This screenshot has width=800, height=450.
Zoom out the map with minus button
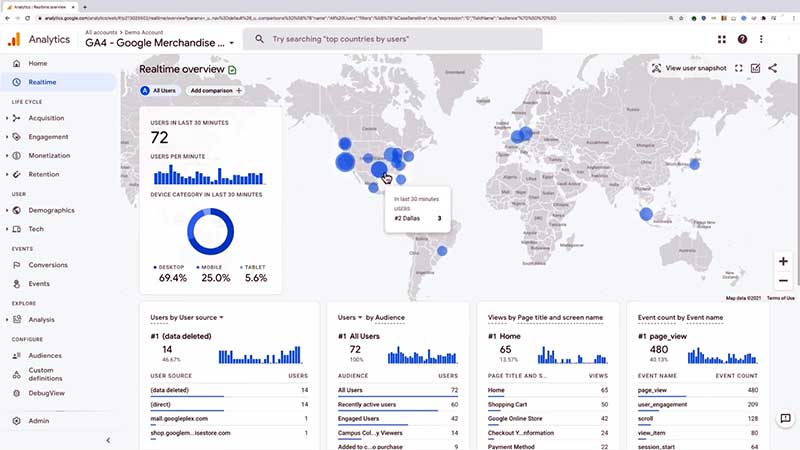(783, 281)
